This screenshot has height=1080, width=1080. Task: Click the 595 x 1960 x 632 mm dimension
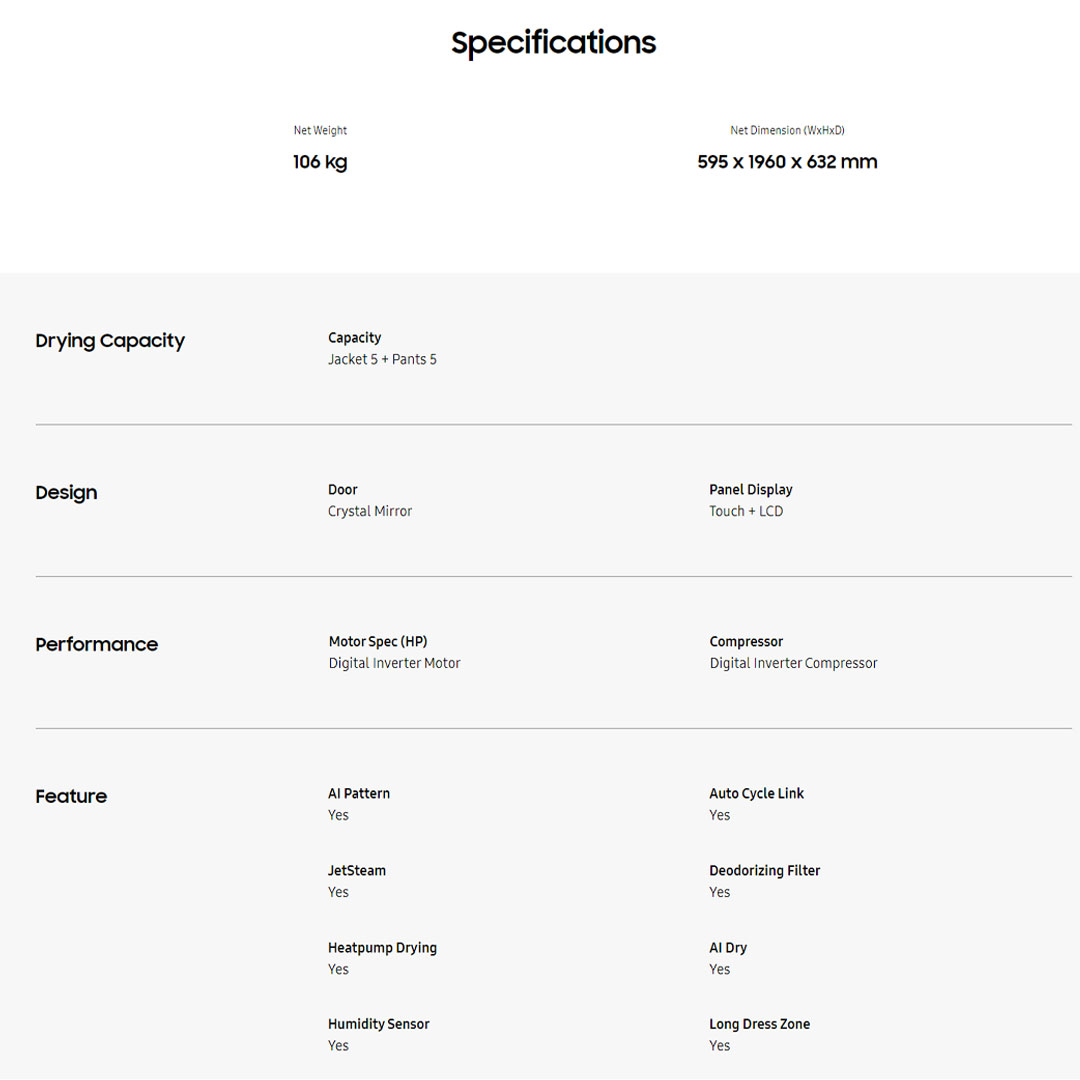point(787,162)
